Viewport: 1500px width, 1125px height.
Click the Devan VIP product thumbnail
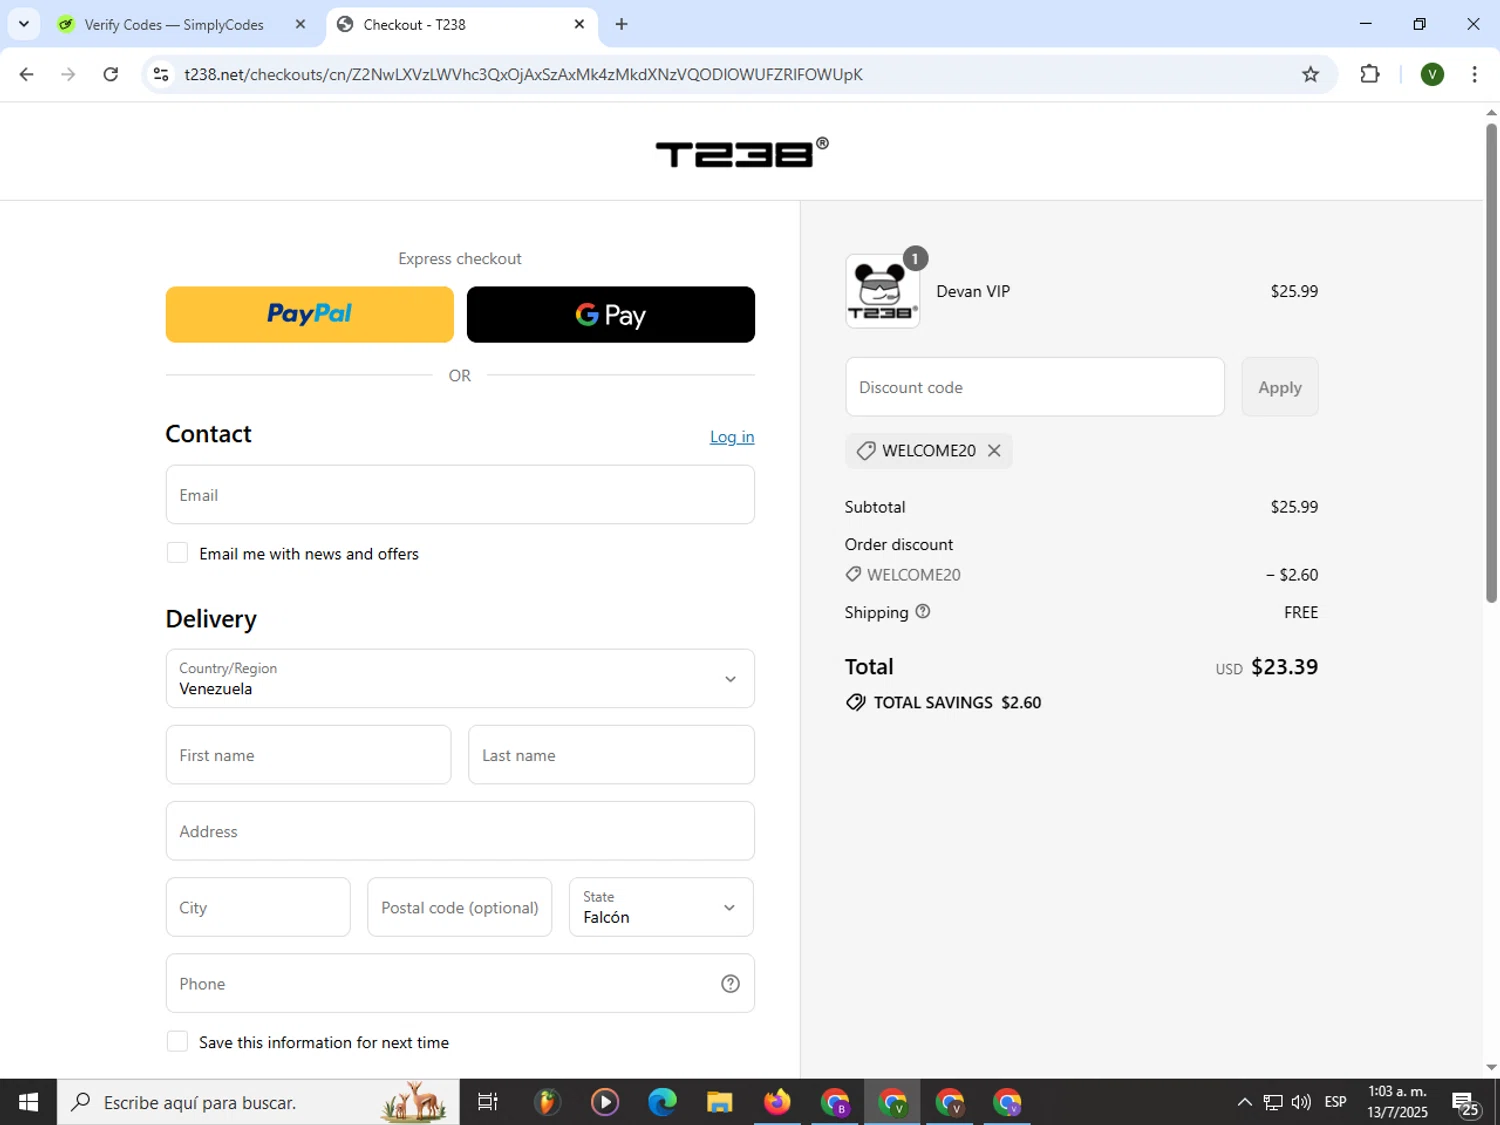pos(882,291)
